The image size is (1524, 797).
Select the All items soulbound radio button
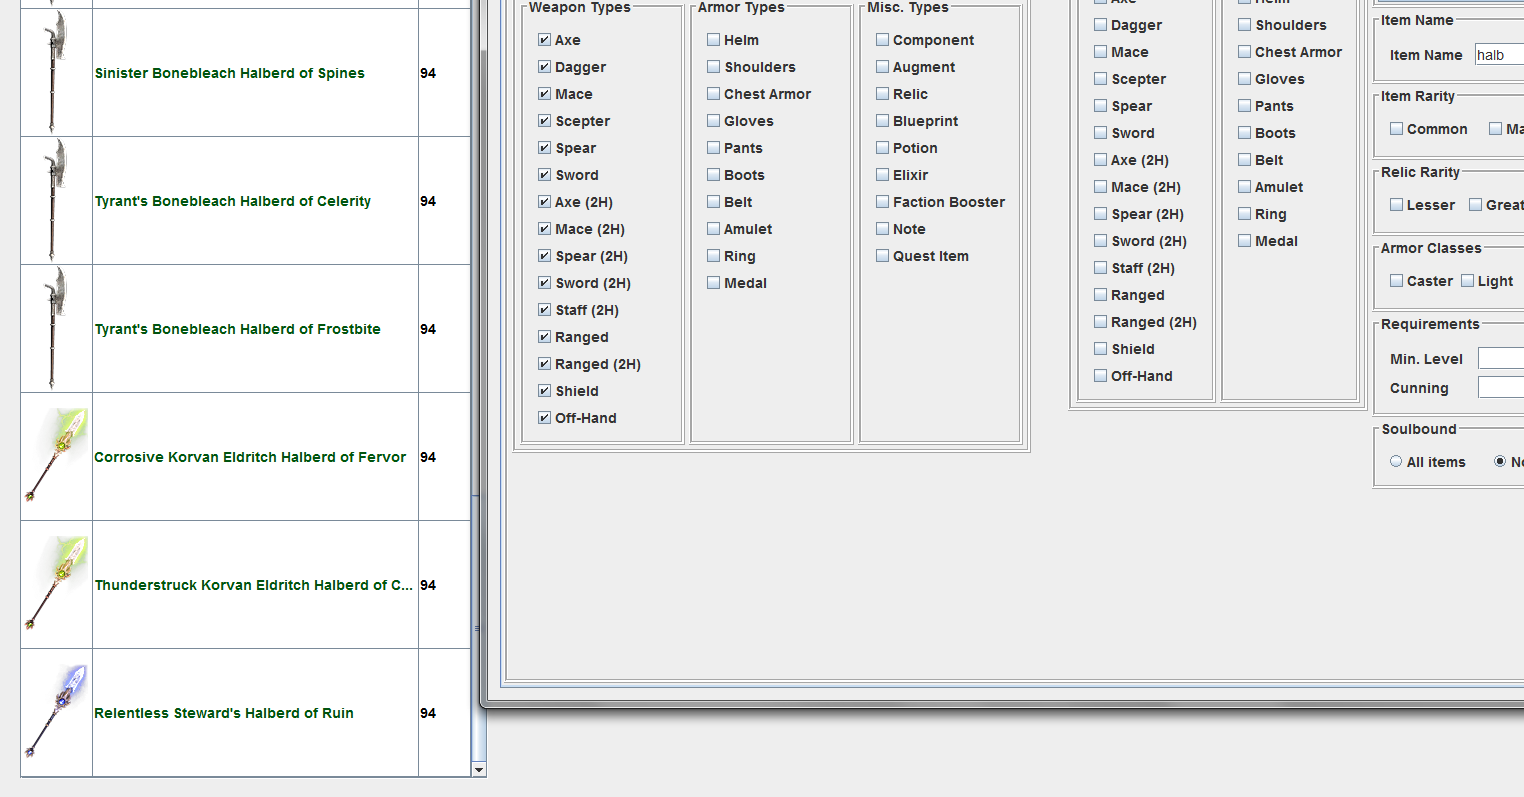[1396, 462]
